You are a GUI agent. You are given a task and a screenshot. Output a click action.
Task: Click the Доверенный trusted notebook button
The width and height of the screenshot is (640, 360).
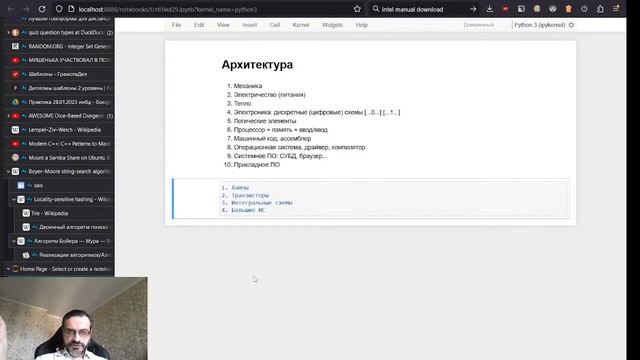click(479, 25)
